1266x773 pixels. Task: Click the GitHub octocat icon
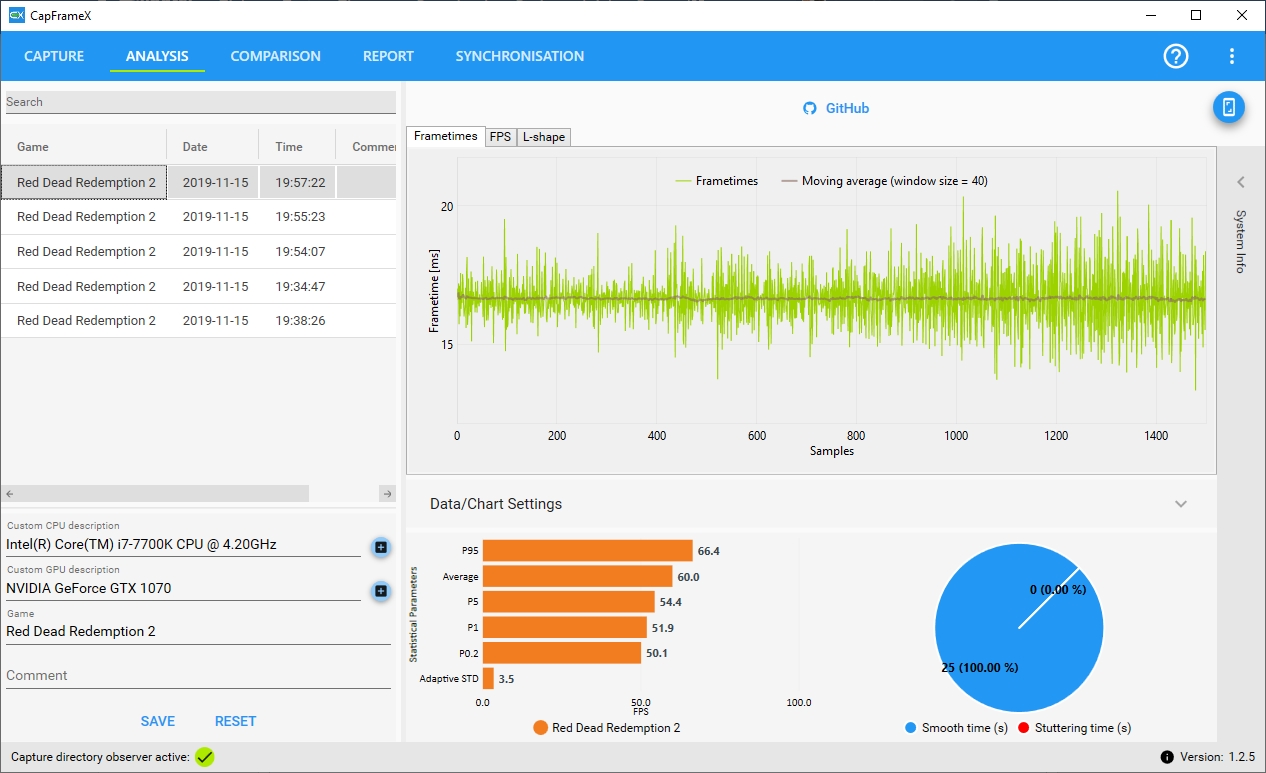coord(810,108)
